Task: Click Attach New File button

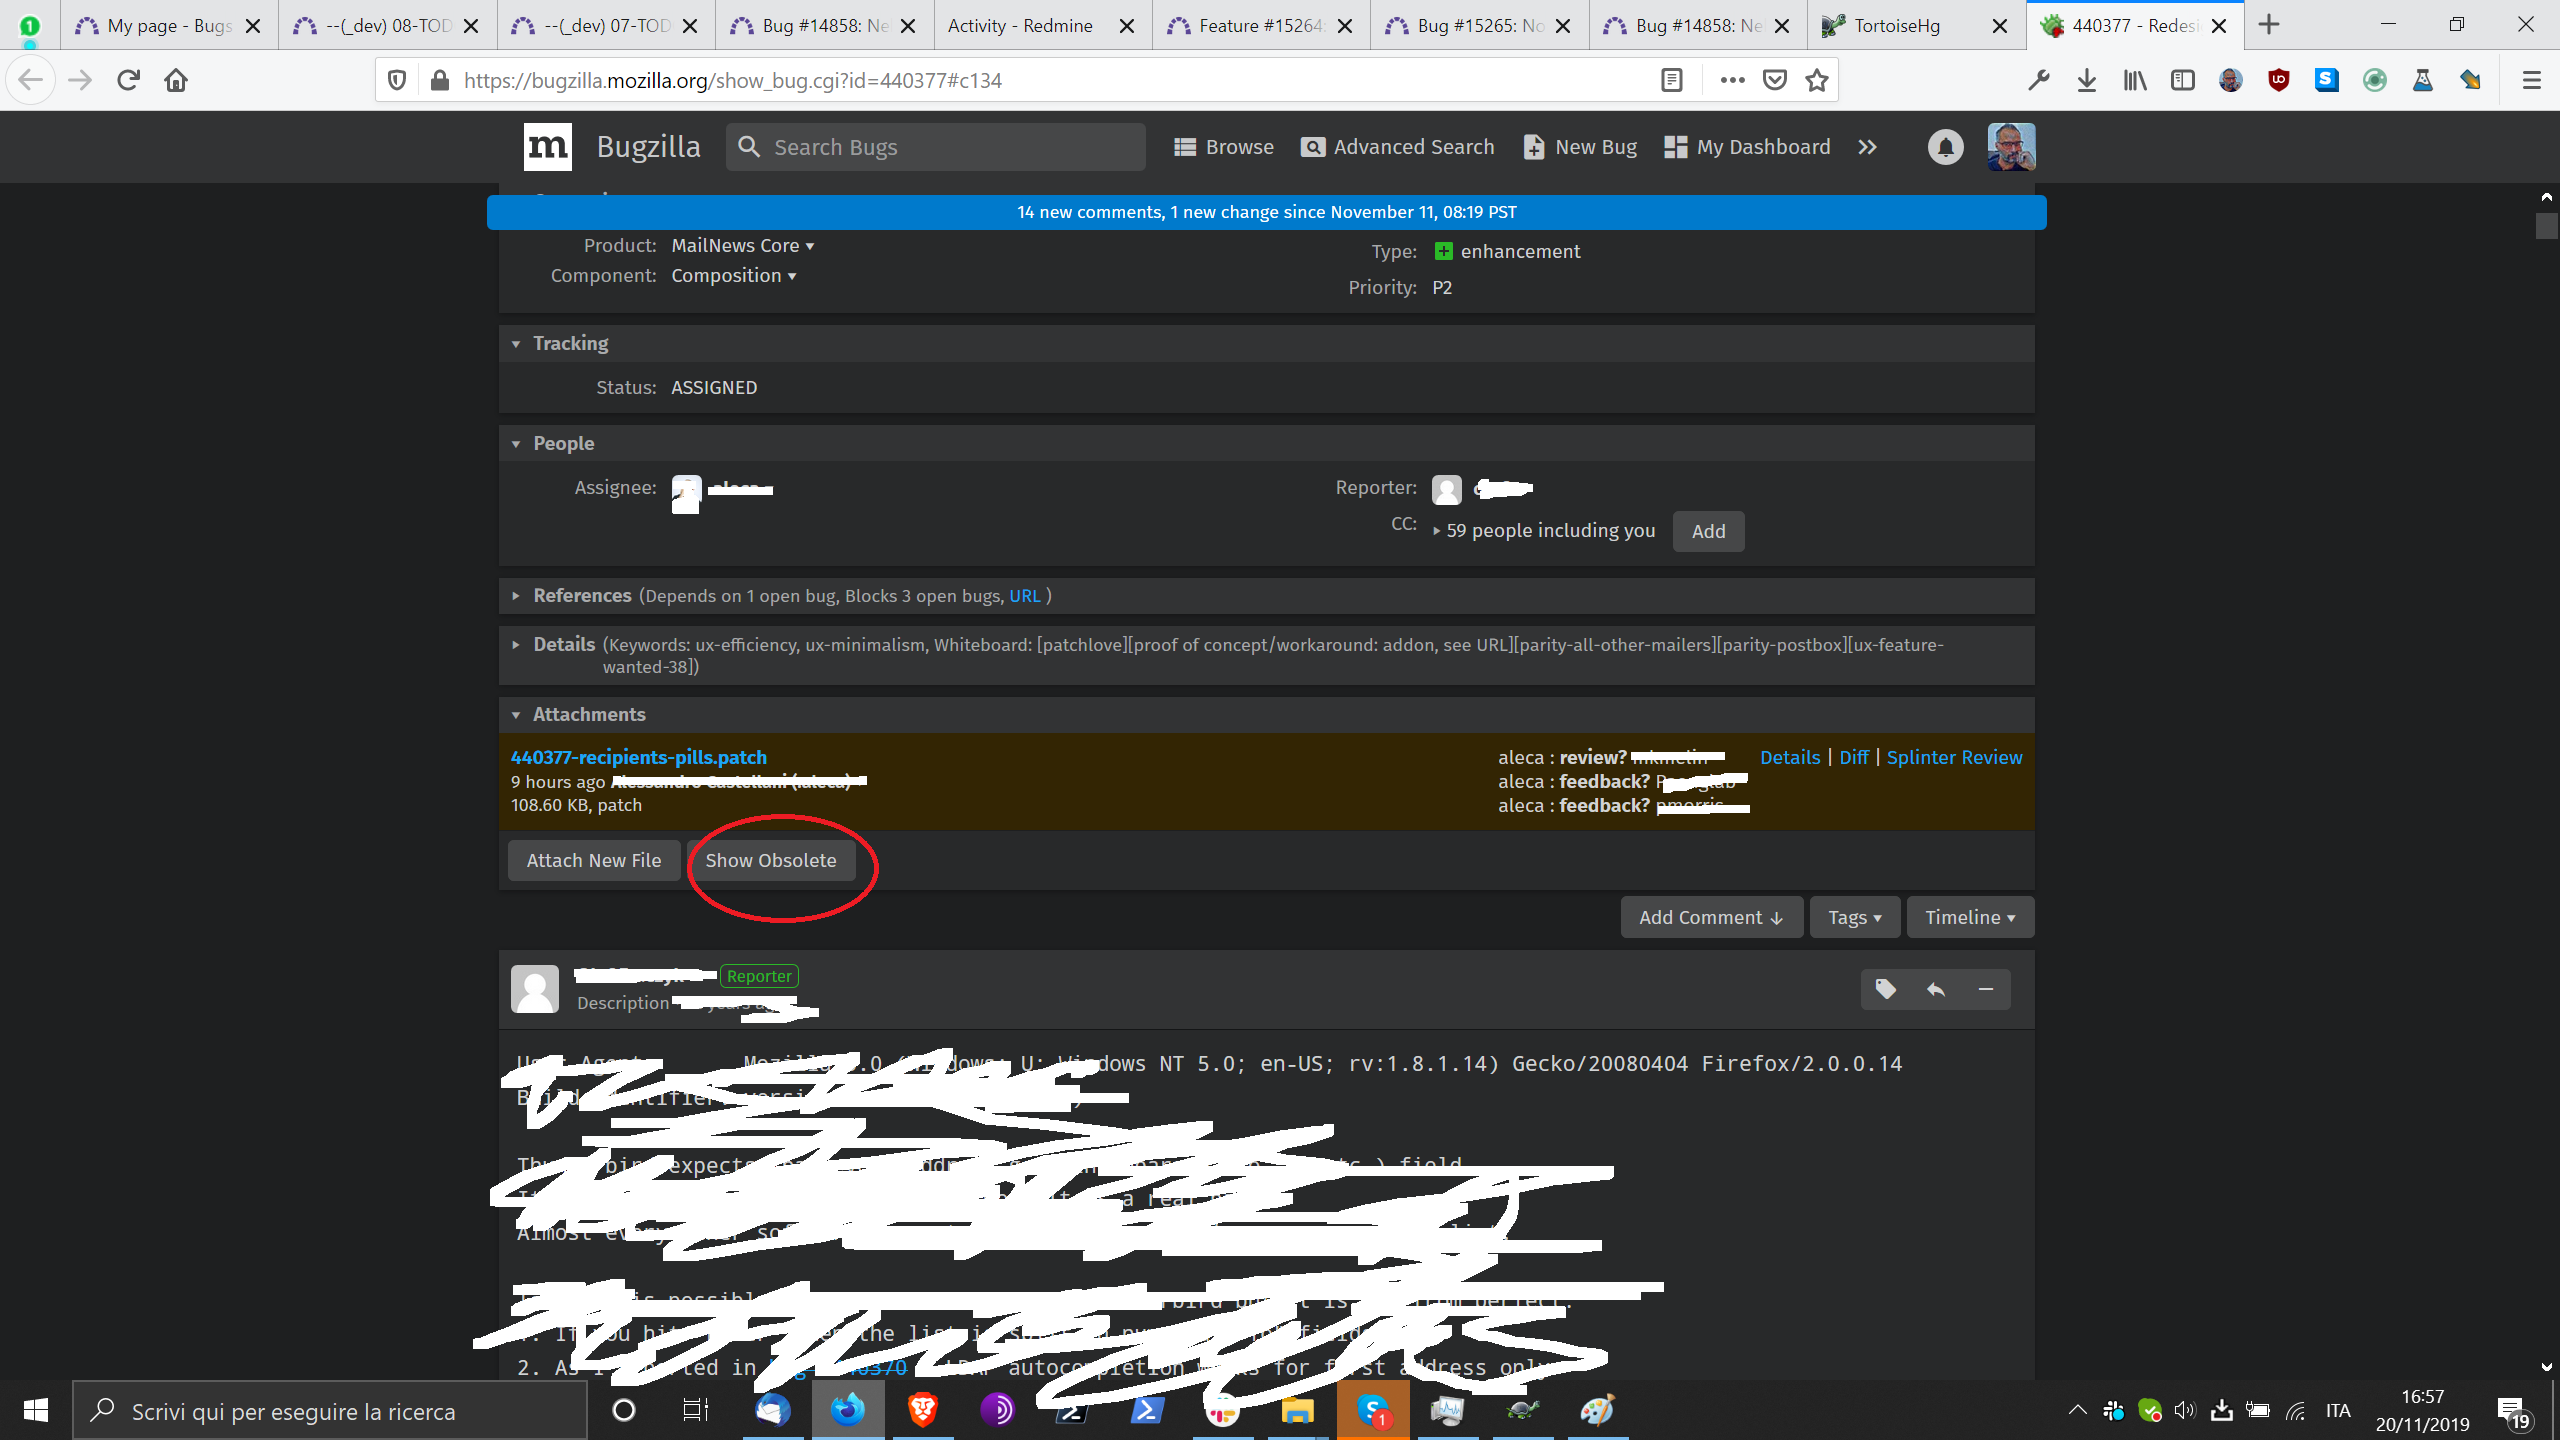Action: [x=594, y=861]
